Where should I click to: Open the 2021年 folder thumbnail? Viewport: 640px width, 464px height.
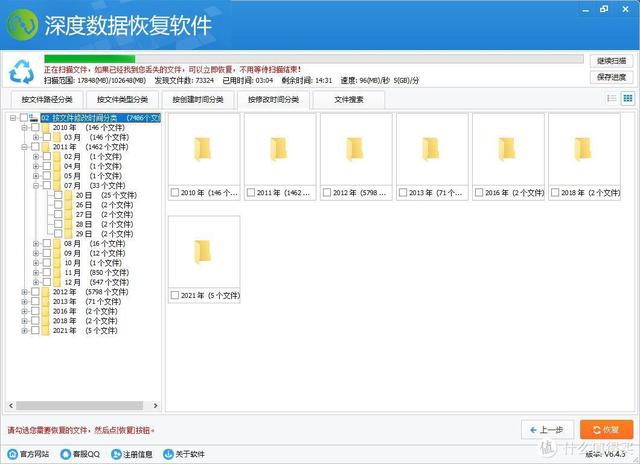(x=204, y=252)
